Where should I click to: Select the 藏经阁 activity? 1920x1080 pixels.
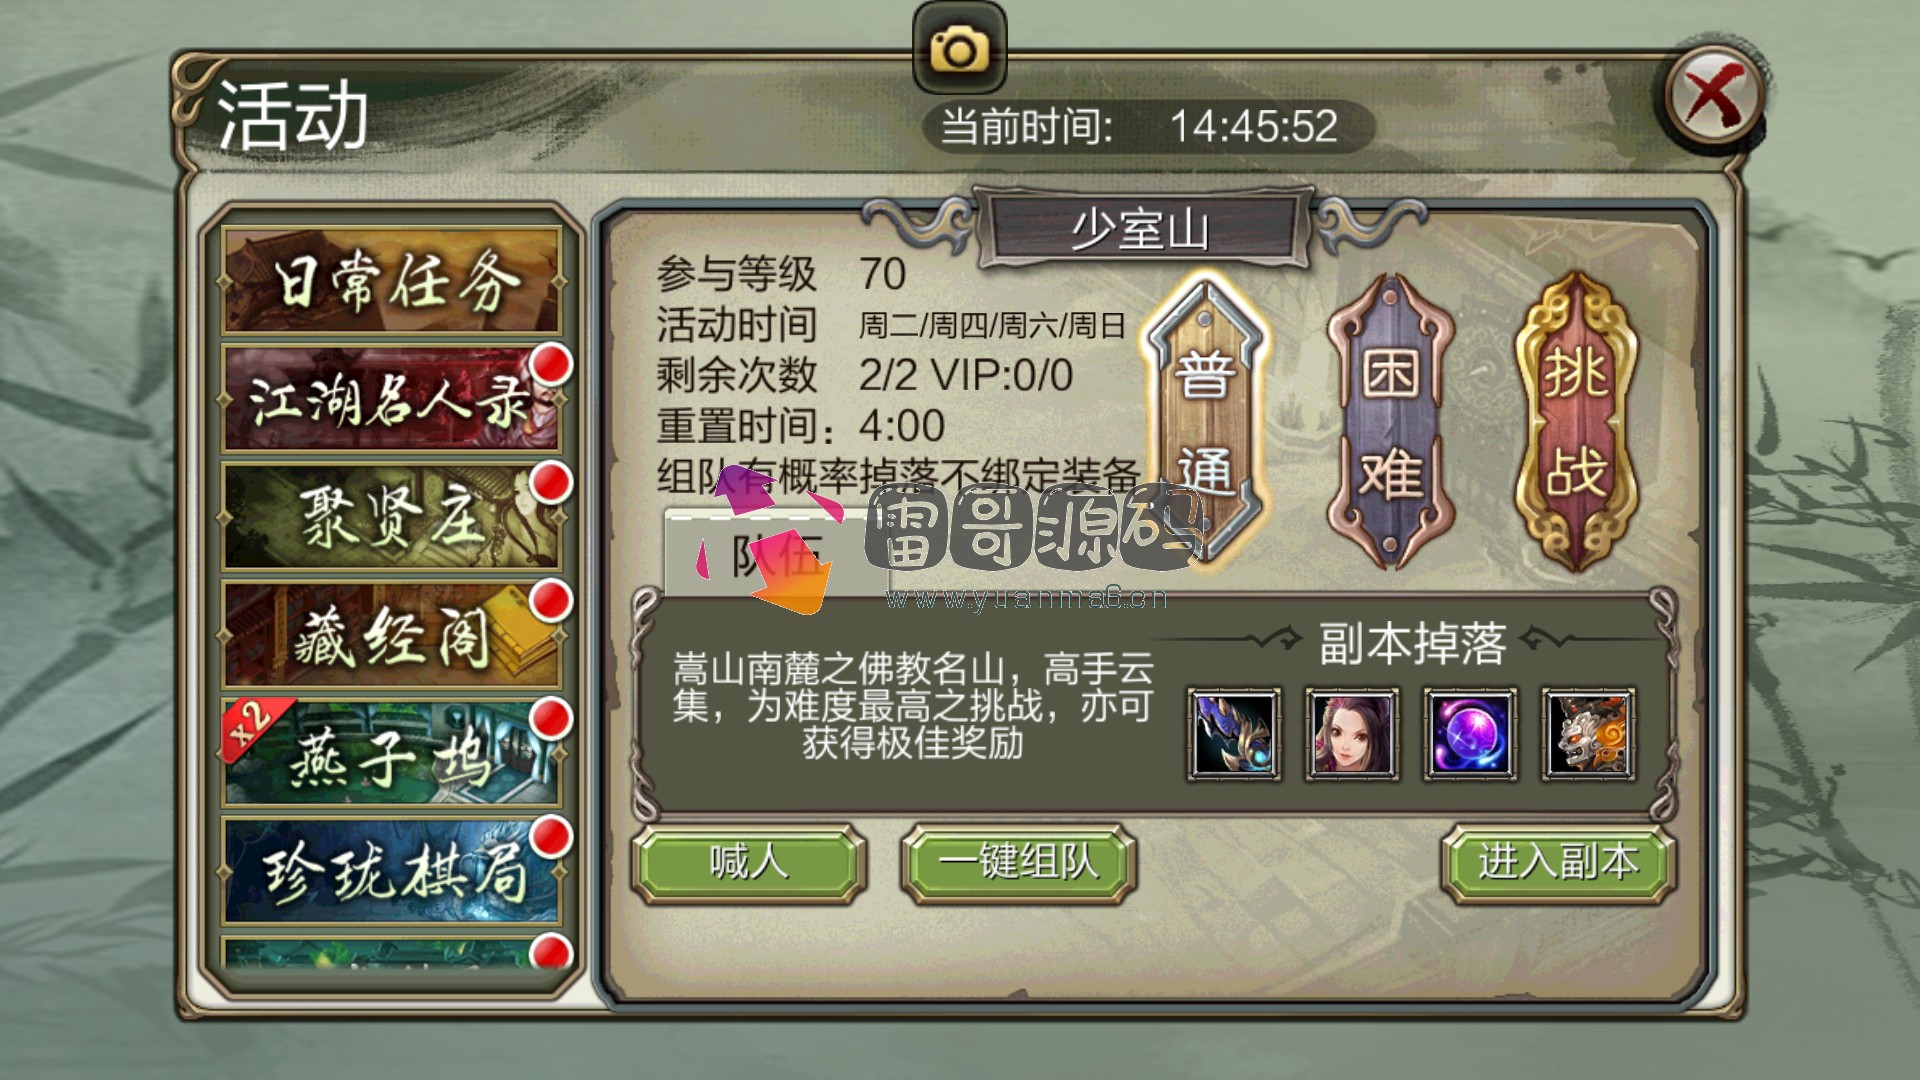point(391,635)
